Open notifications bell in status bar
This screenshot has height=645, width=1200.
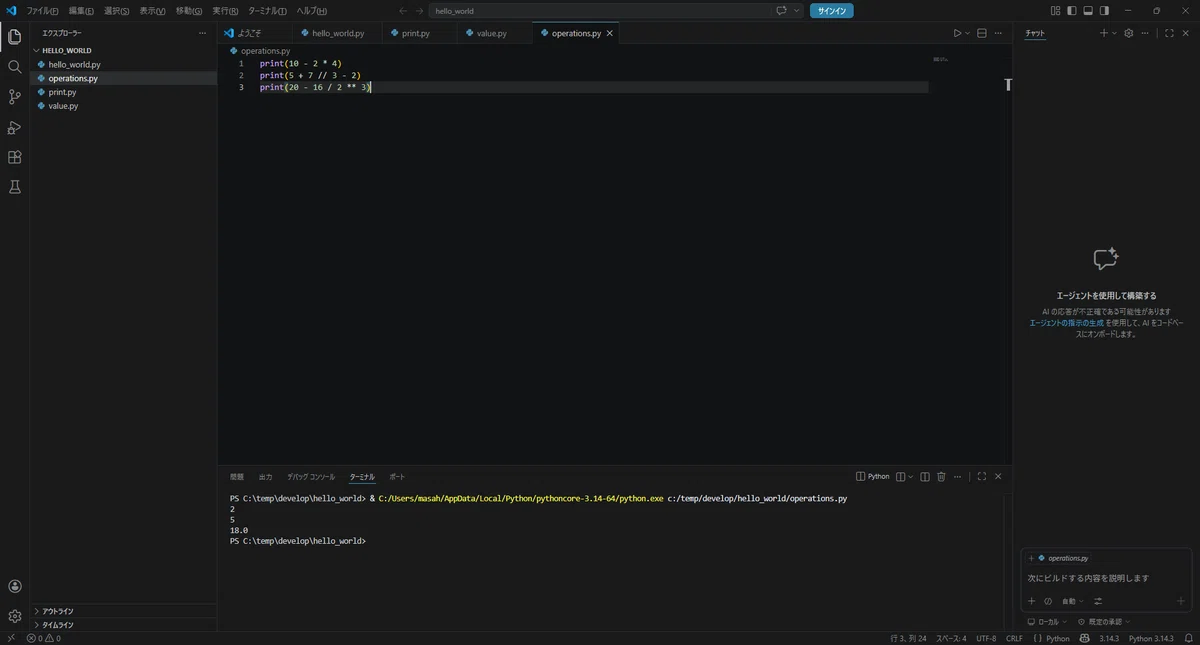pos(1189,638)
